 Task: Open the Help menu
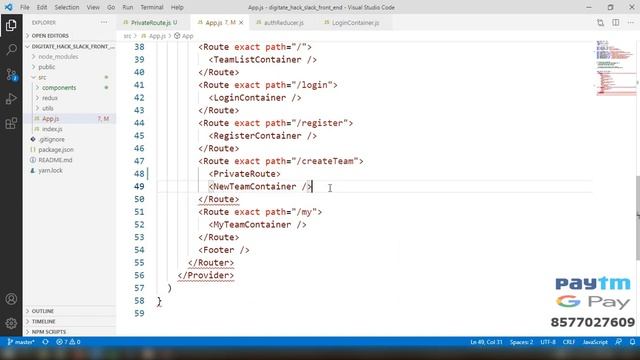177,7
